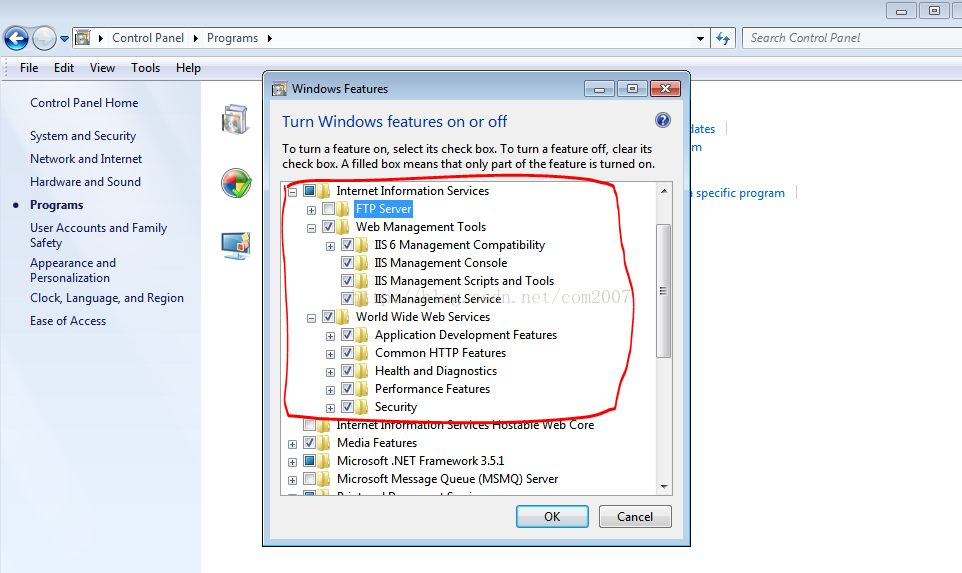Click the Desktop Gadgets category icon
The height and width of the screenshot is (573, 962).
click(x=236, y=245)
